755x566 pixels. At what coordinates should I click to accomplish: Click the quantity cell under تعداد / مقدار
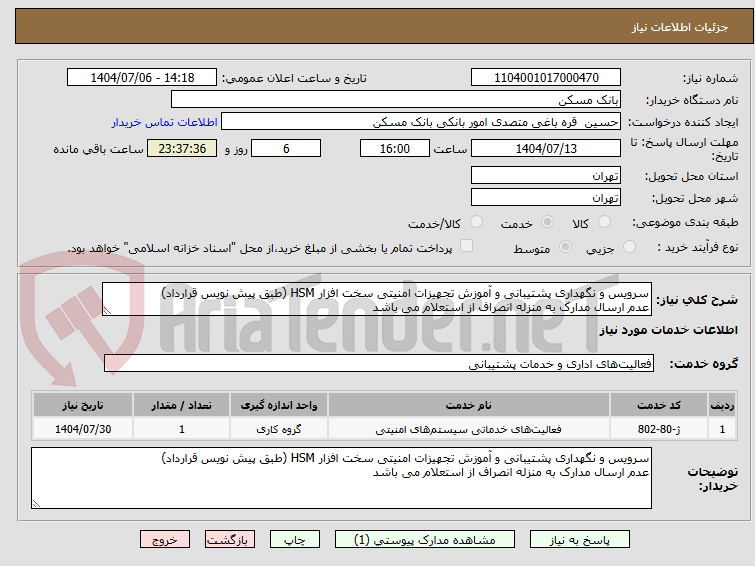[182, 429]
